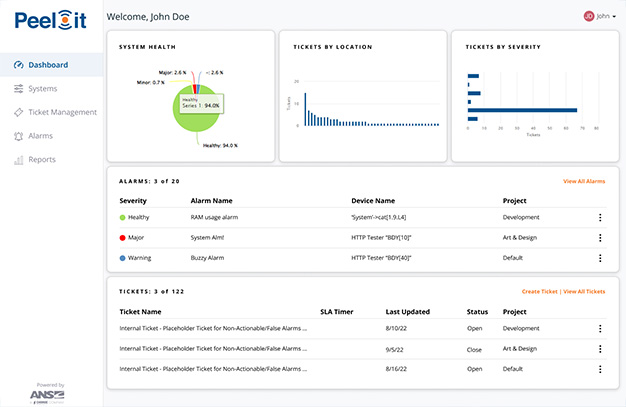Screen dimensions: 626x407
Task: Click the blue Warning severity dot
Action: click(x=123, y=258)
